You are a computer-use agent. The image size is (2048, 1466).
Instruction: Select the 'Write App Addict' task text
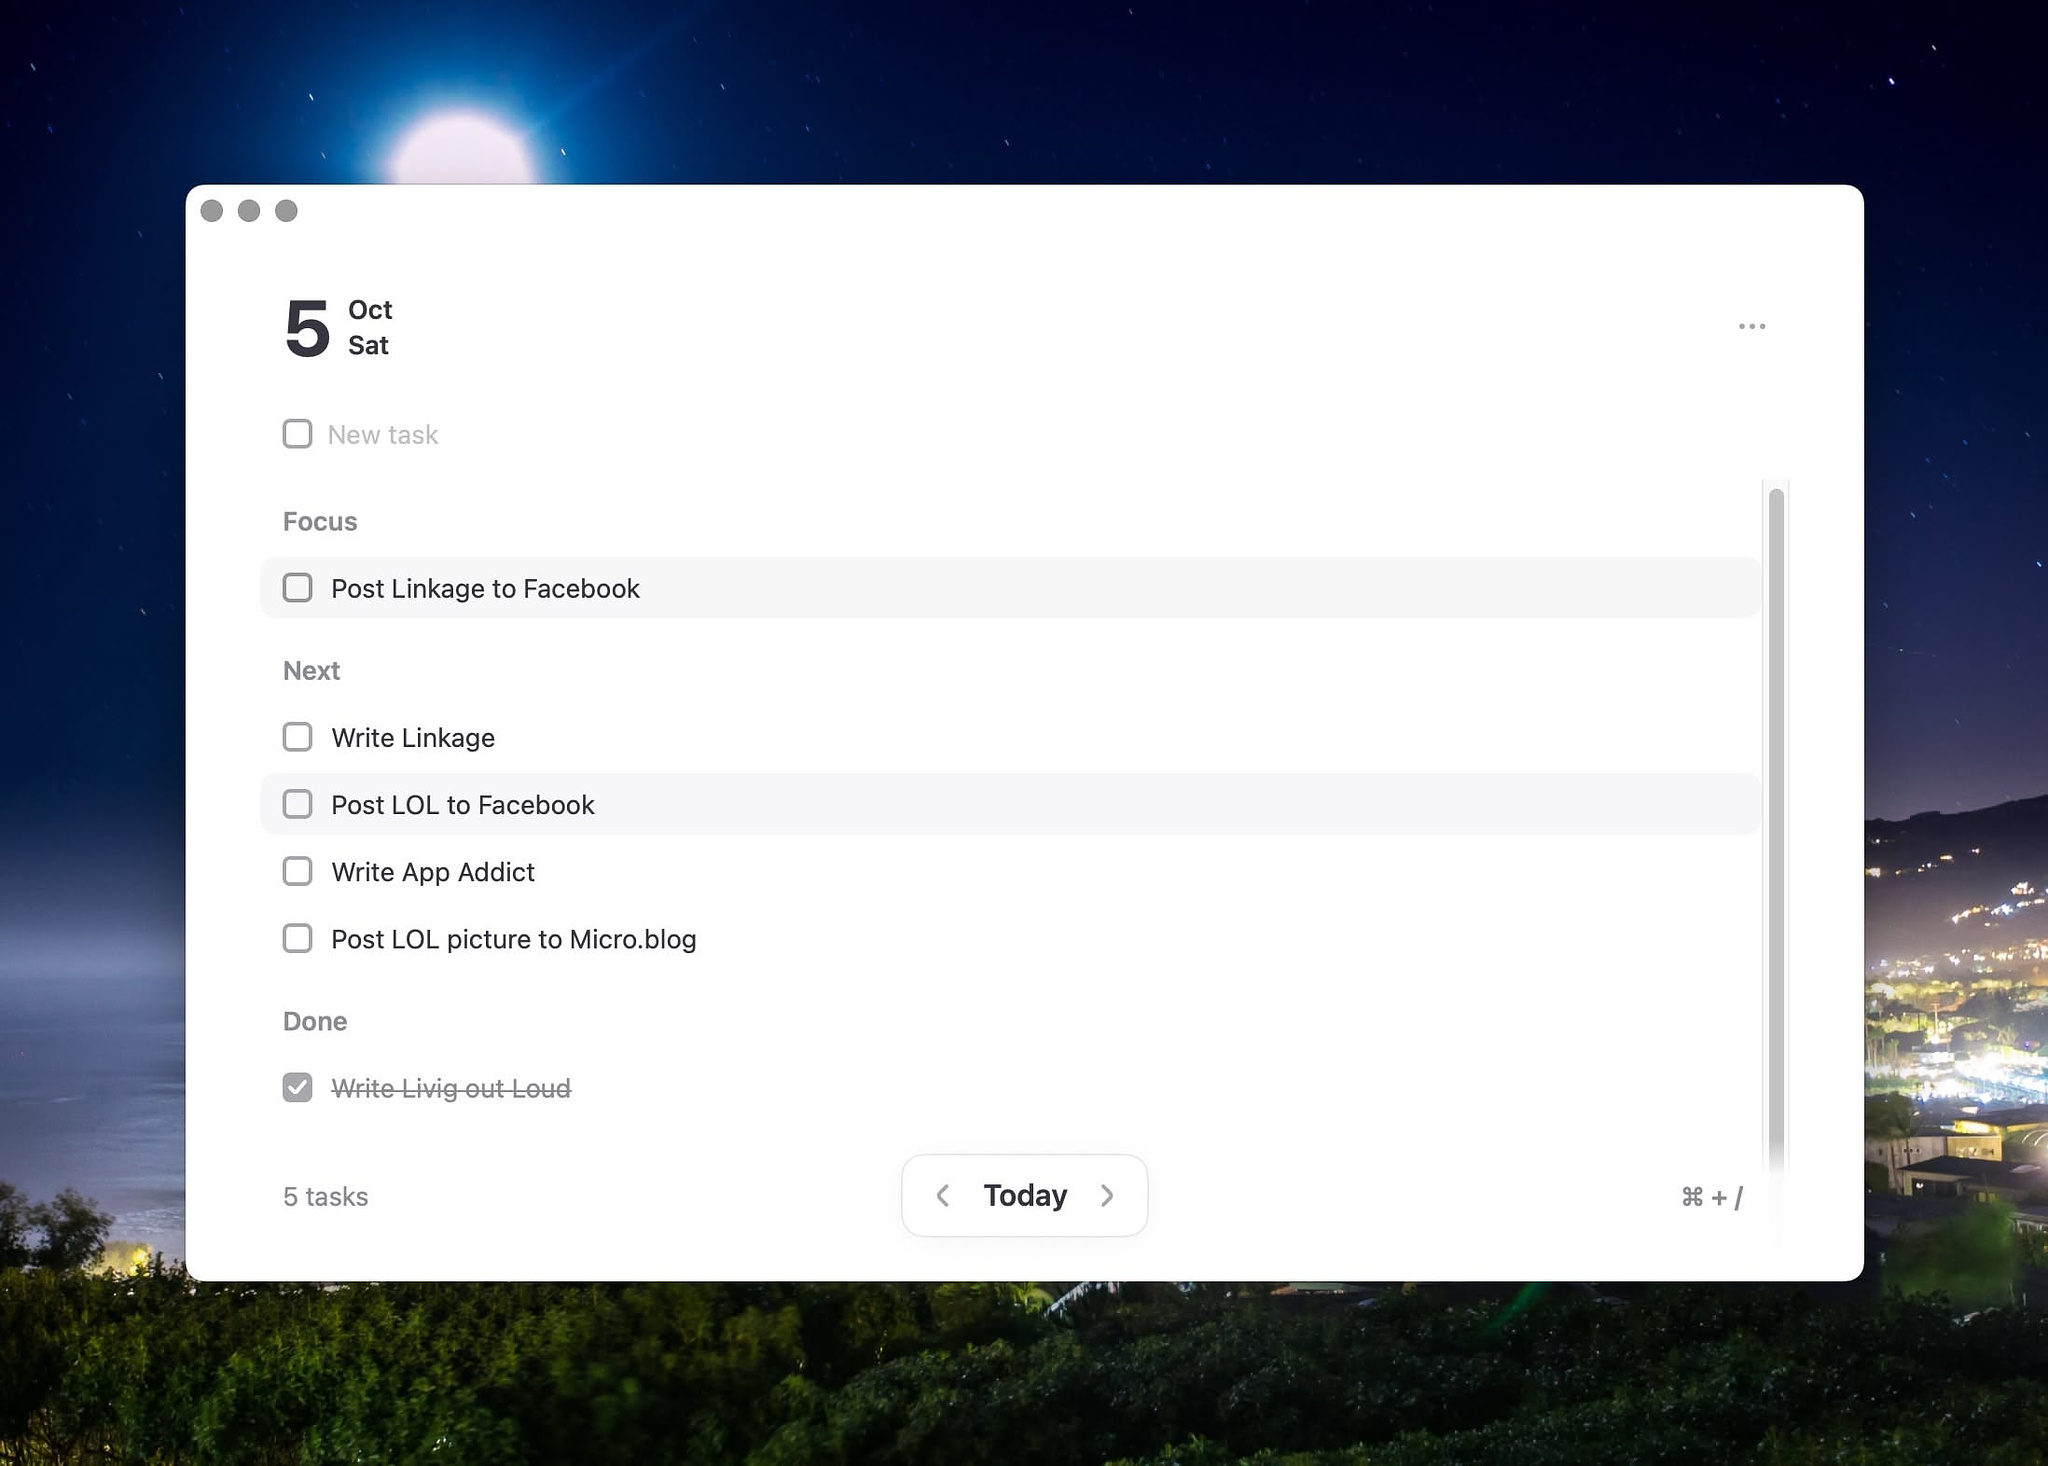point(433,872)
